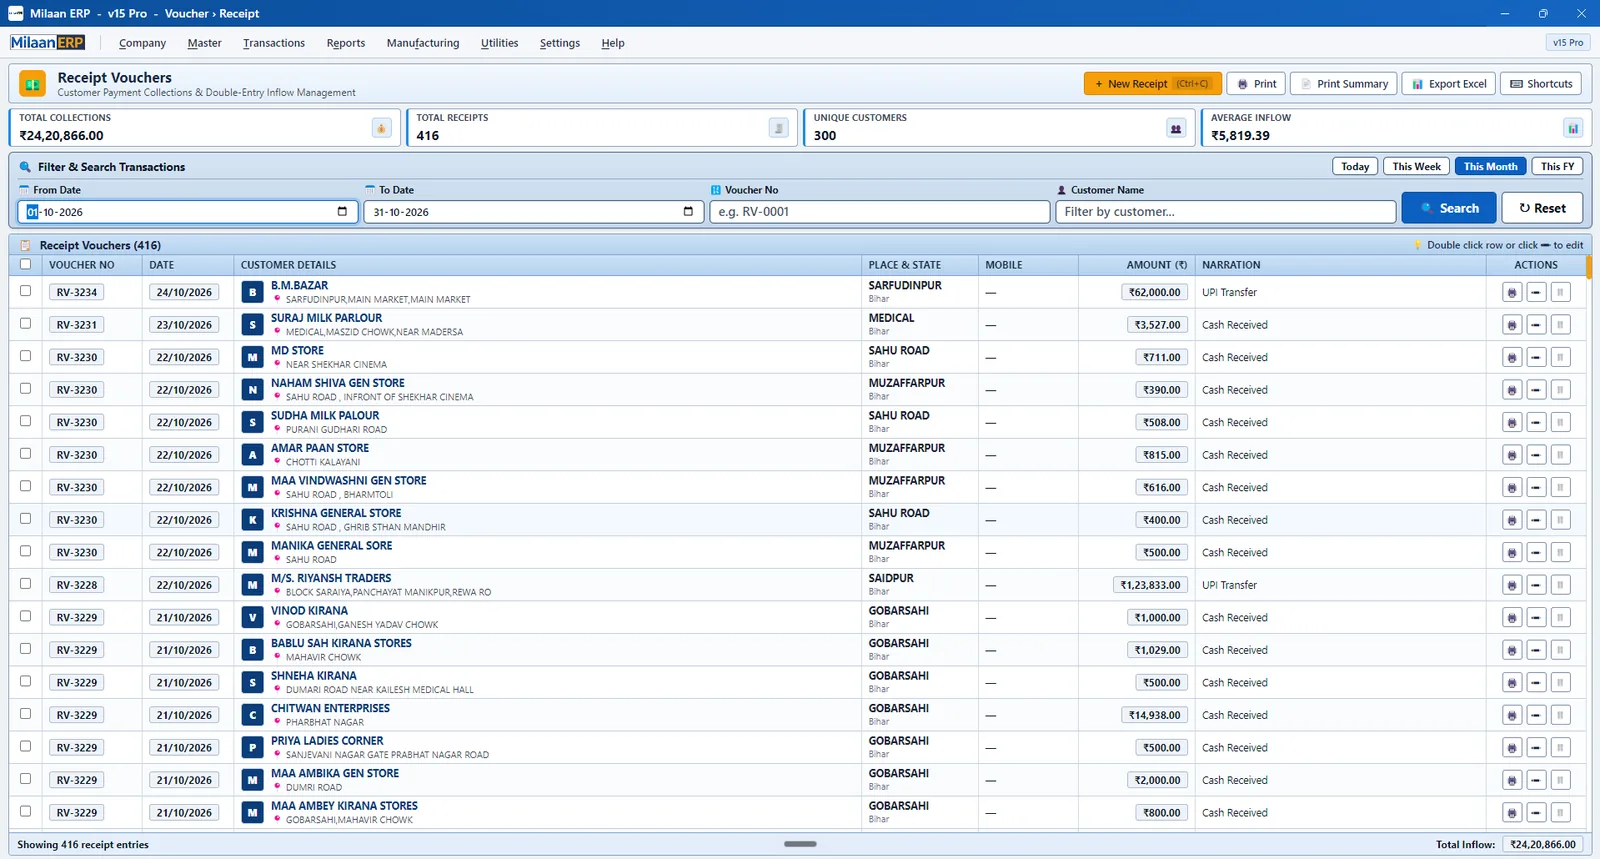The image size is (1600, 859).
Task: Edit the VINOD KIRANA receipt voucher
Action: coord(1536,618)
